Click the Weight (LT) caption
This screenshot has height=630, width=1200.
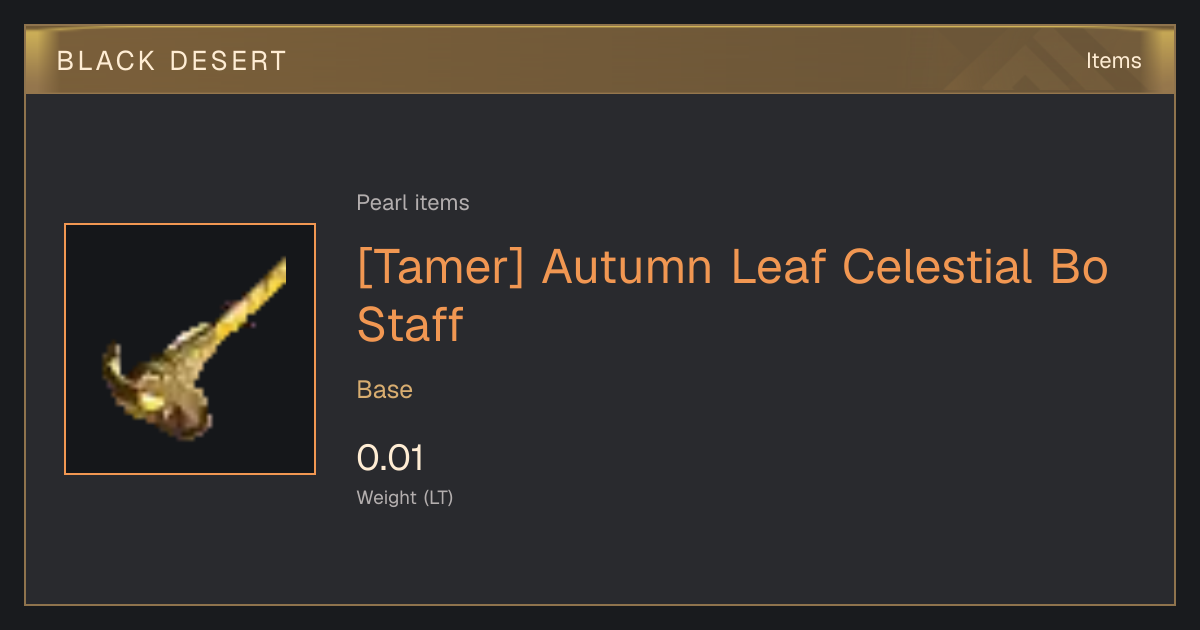[405, 498]
